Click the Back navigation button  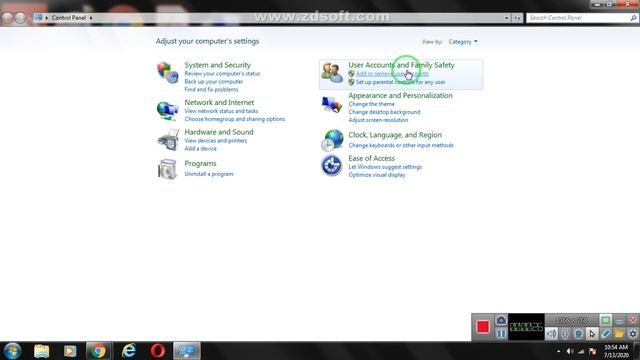pyautogui.click(x=7, y=18)
